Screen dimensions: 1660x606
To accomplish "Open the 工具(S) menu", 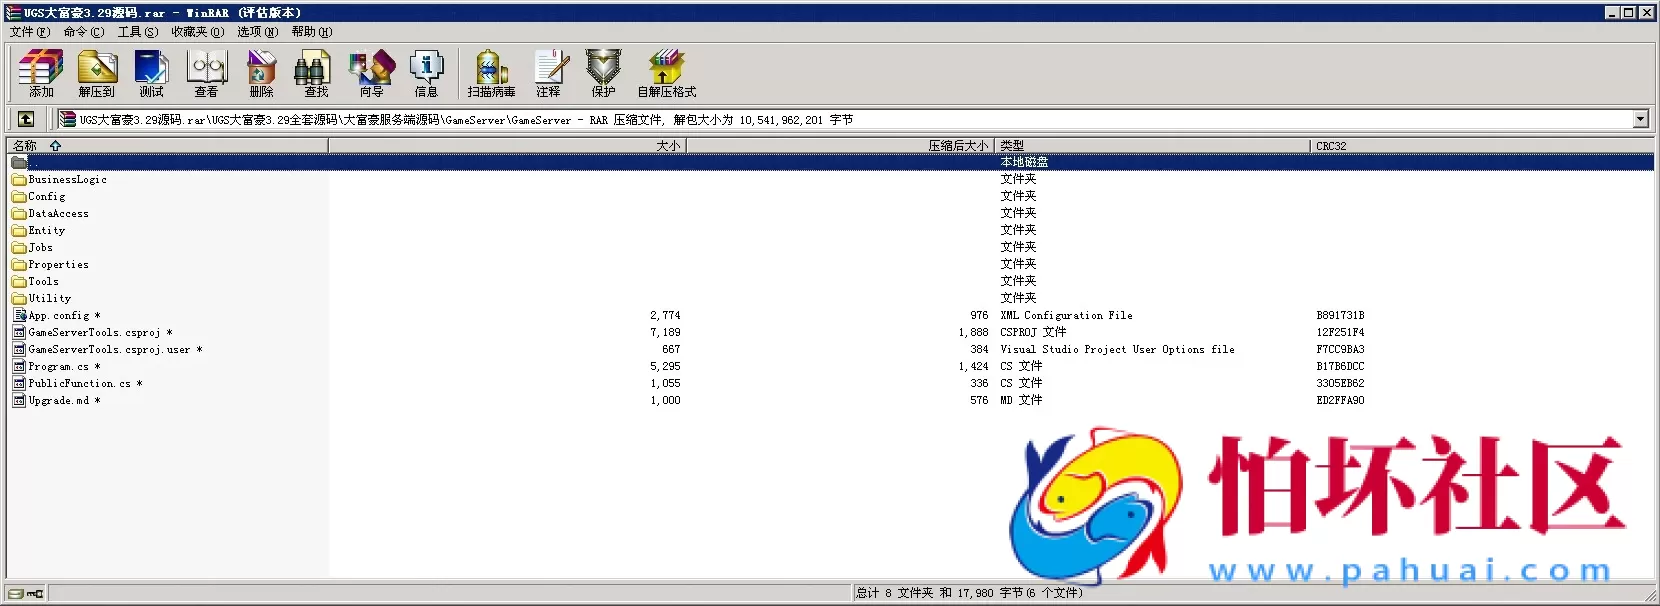I will tap(138, 32).
